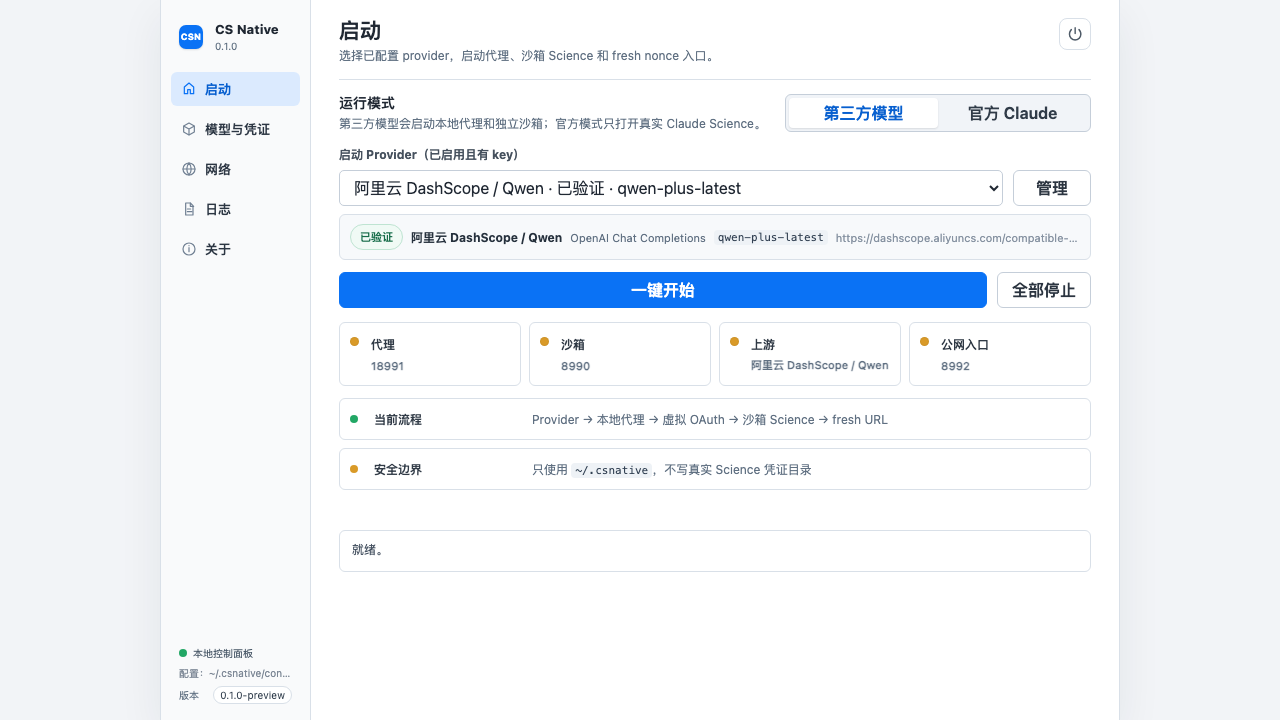This screenshot has width=1280, height=720.
Task: Switch run mode to 官方 Claude
Action: click(x=1012, y=113)
